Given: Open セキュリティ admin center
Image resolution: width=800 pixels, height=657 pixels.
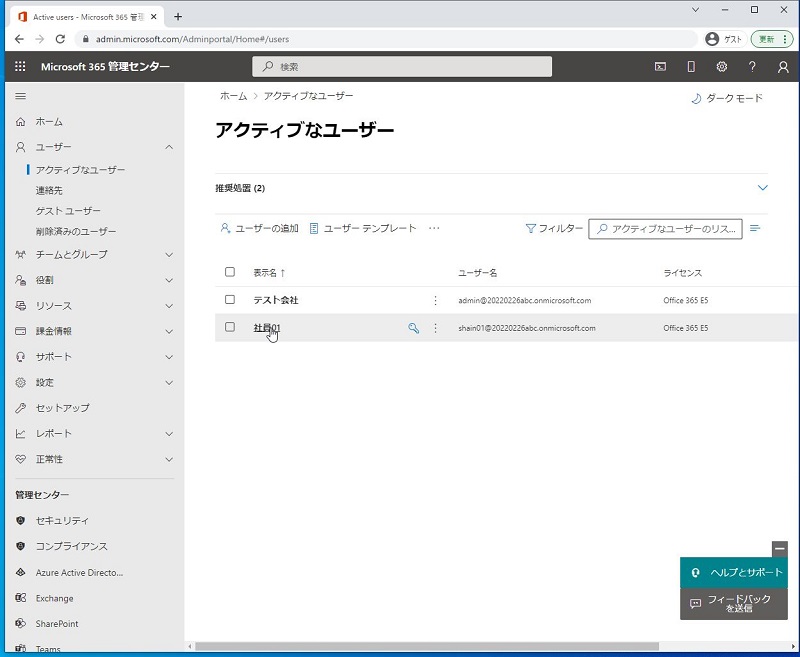Looking at the screenshot, I should point(62,520).
